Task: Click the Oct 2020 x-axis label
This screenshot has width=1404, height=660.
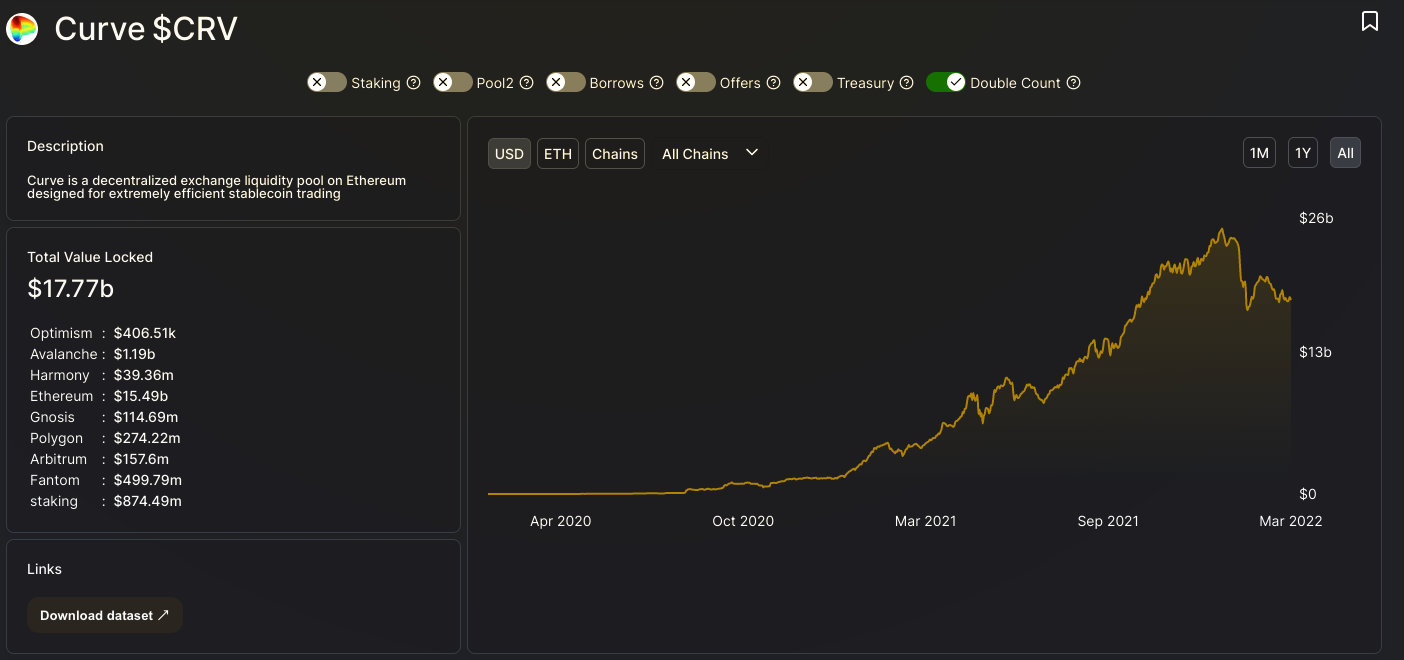Action: (x=743, y=521)
